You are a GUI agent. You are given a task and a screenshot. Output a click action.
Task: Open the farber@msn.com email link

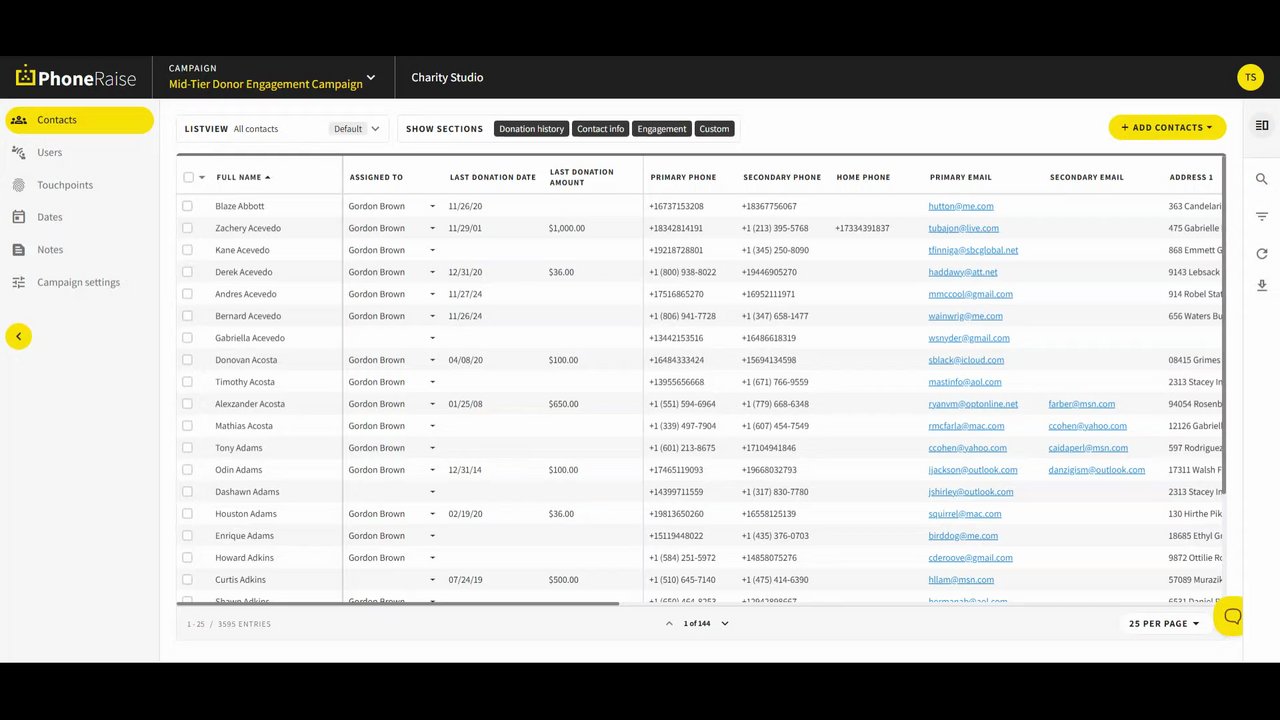(x=1082, y=404)
